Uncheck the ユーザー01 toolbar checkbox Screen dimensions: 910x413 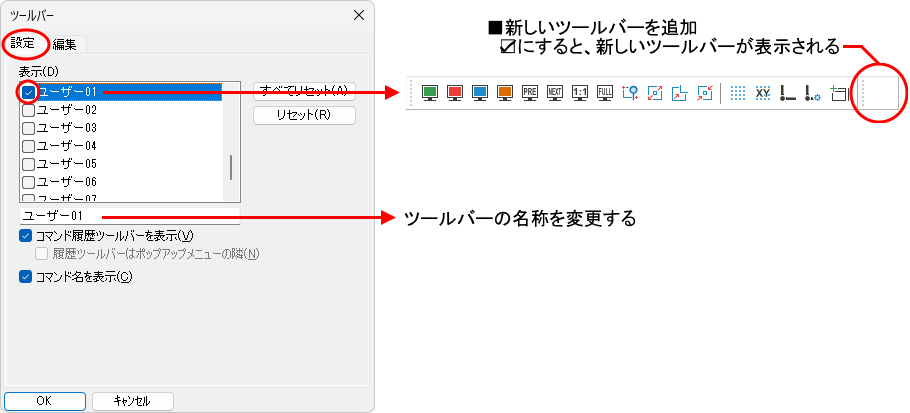click(28, 92)
